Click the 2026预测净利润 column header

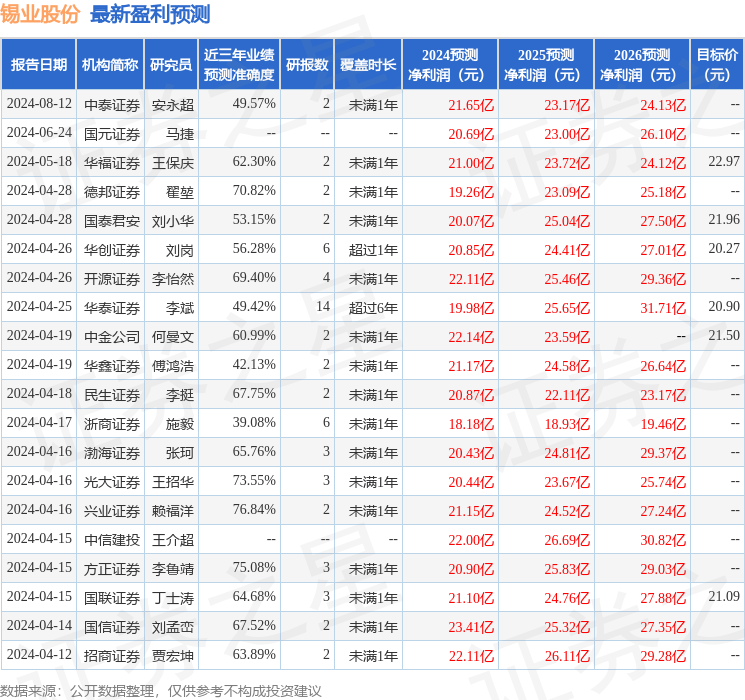click(x=642, y=65)
